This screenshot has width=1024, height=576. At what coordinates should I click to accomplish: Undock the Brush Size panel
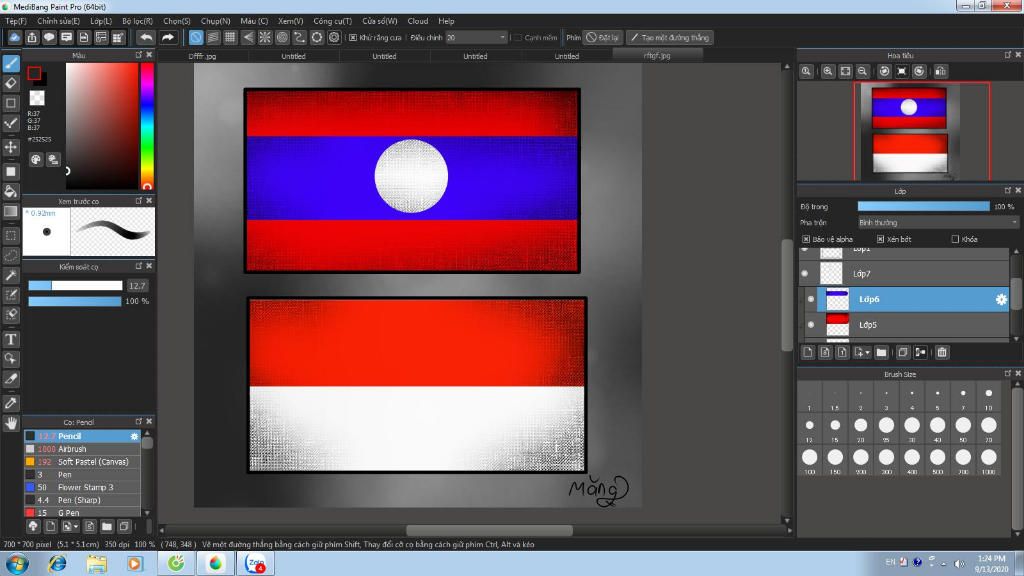1008,373
